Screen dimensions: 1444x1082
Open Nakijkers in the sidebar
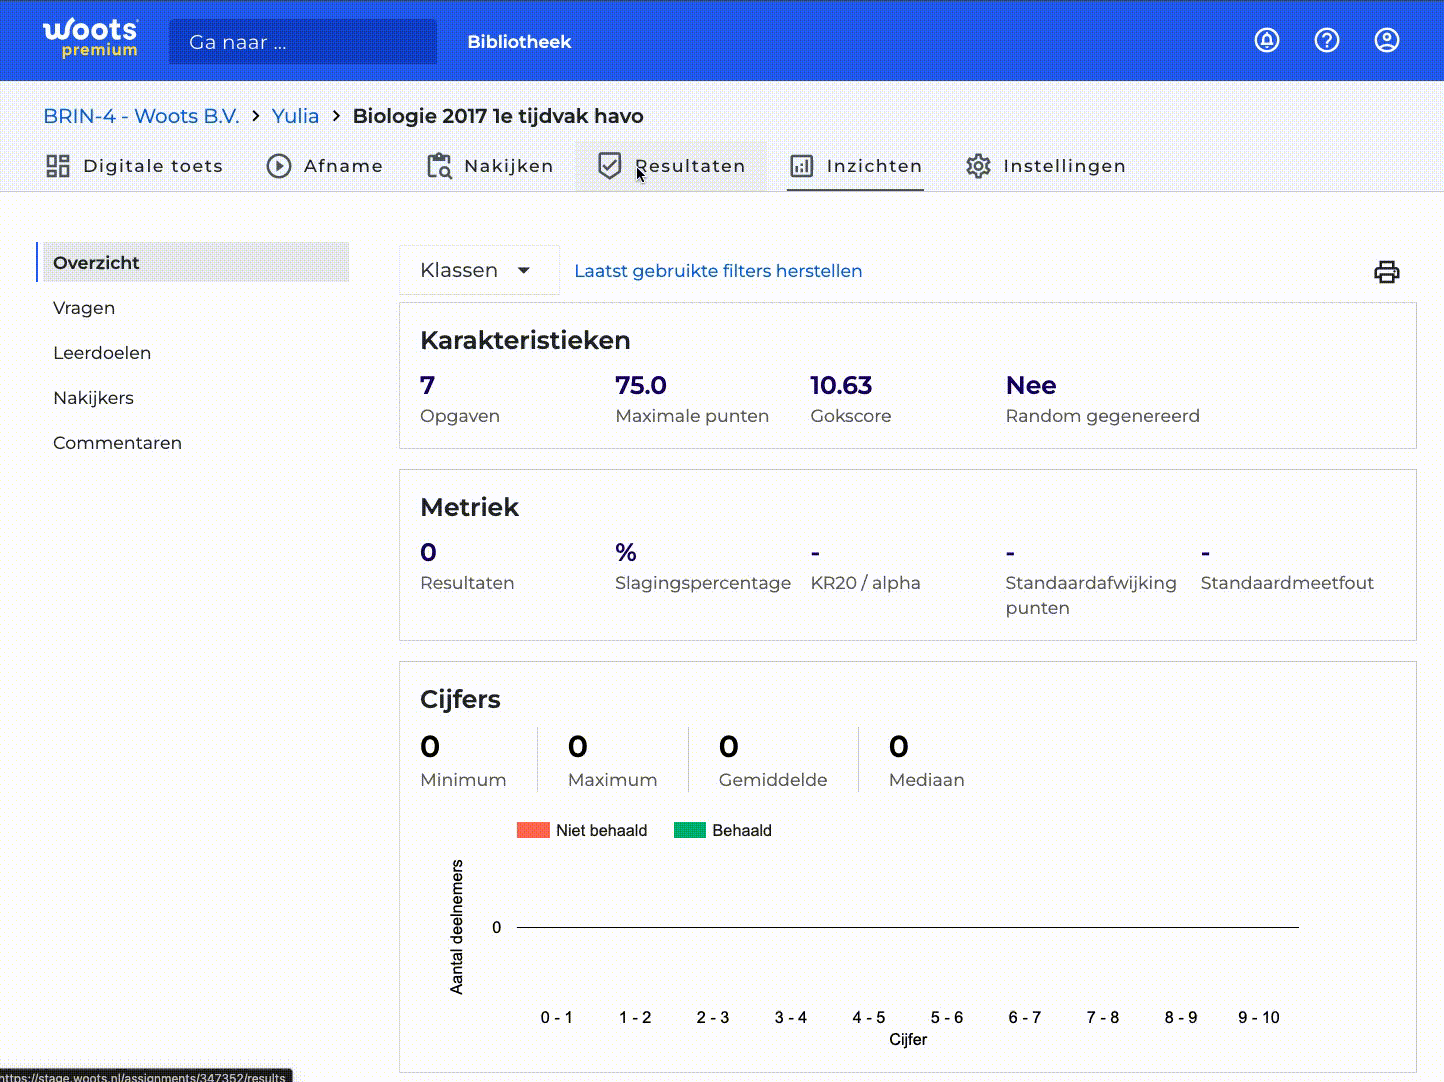coord(93,398)
